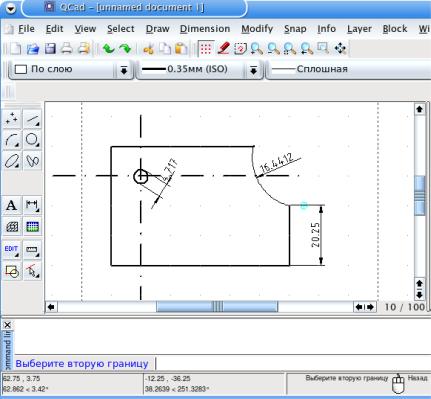Select the Hatch tool
Image resolution: width=431 pixels, height=399 pixels.
pyautogui.click(x=12, y=227)
